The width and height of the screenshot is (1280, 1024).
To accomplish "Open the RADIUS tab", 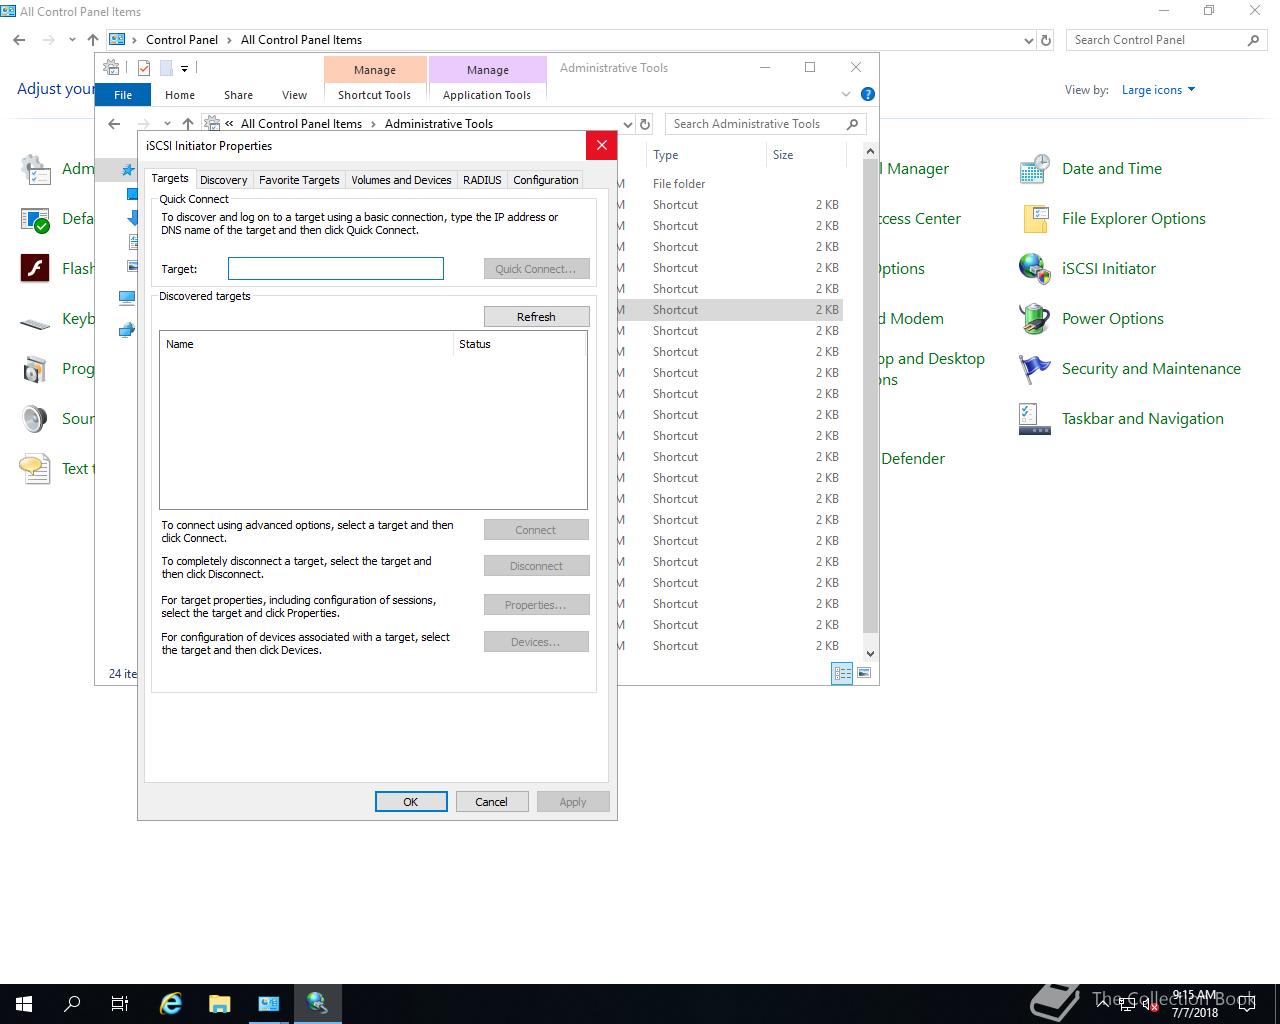I will [x=482, y=180].
